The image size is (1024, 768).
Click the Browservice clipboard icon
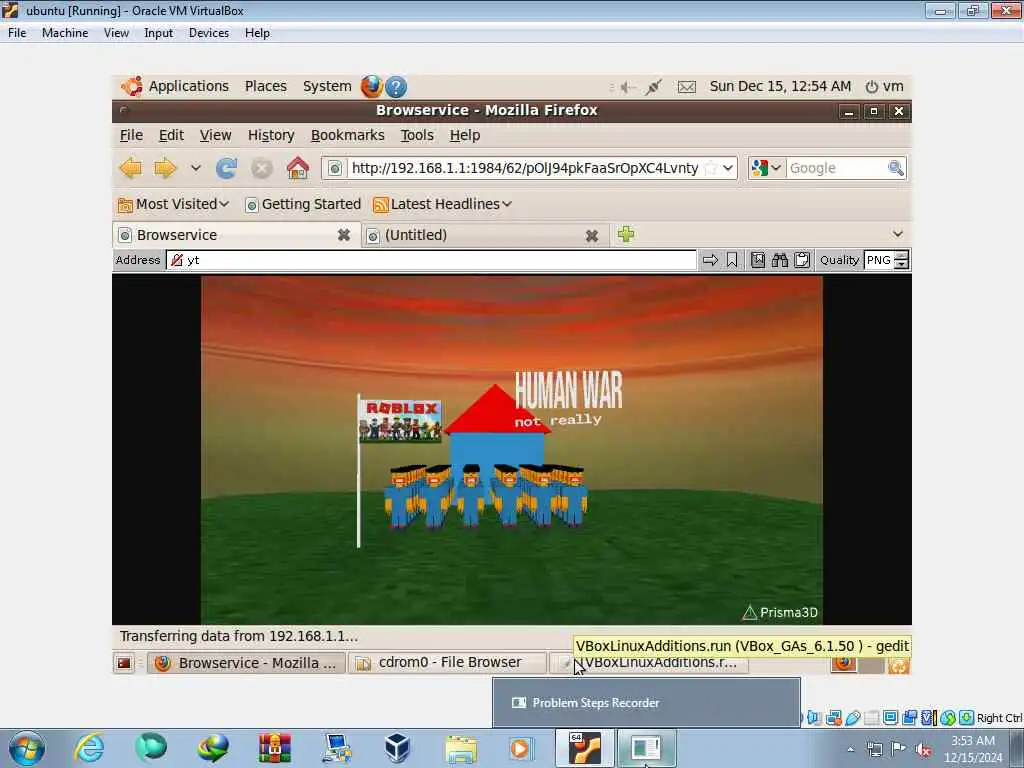pos(802,261)
